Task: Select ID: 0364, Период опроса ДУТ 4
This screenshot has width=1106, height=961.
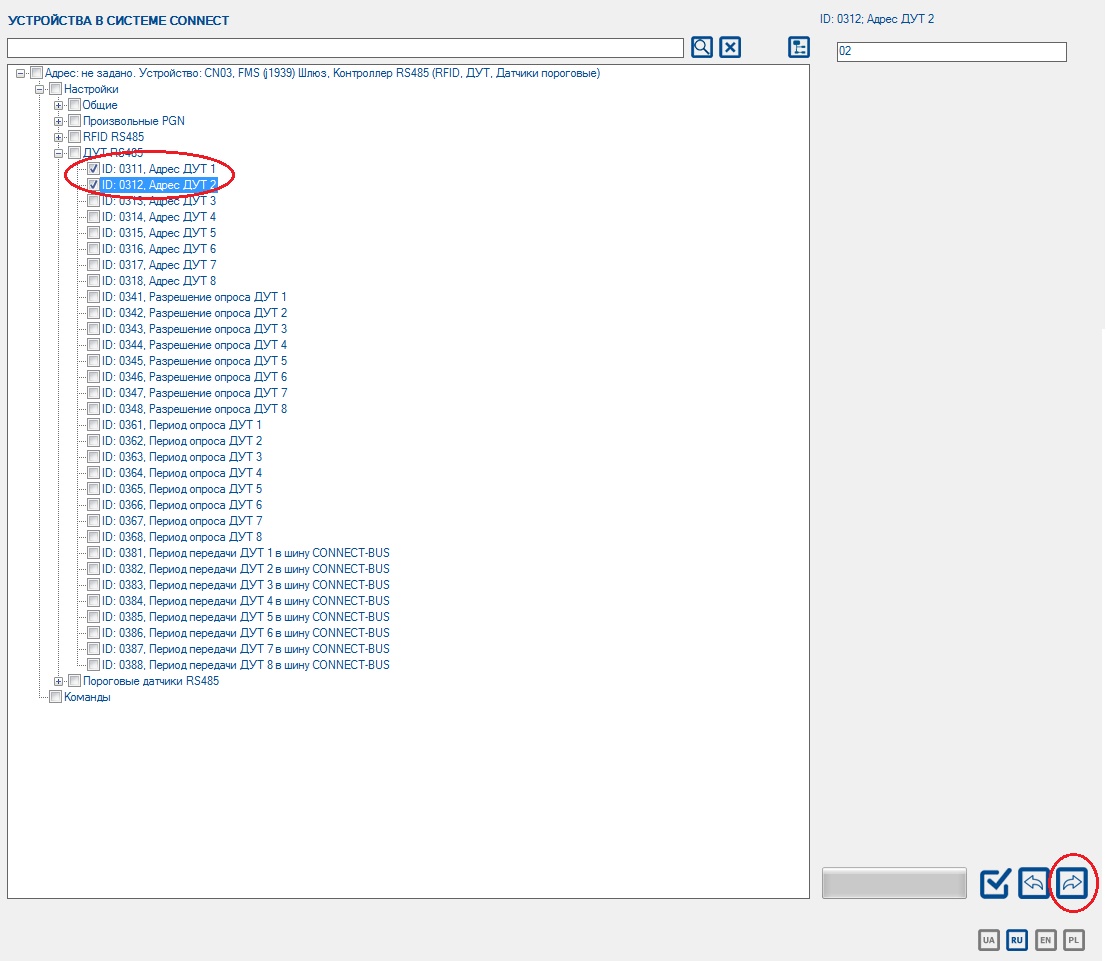Action: tap(182, 473)
